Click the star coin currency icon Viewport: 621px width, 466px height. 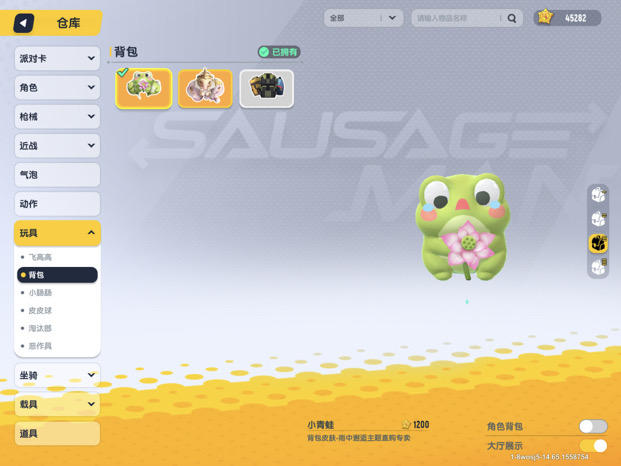545,17
